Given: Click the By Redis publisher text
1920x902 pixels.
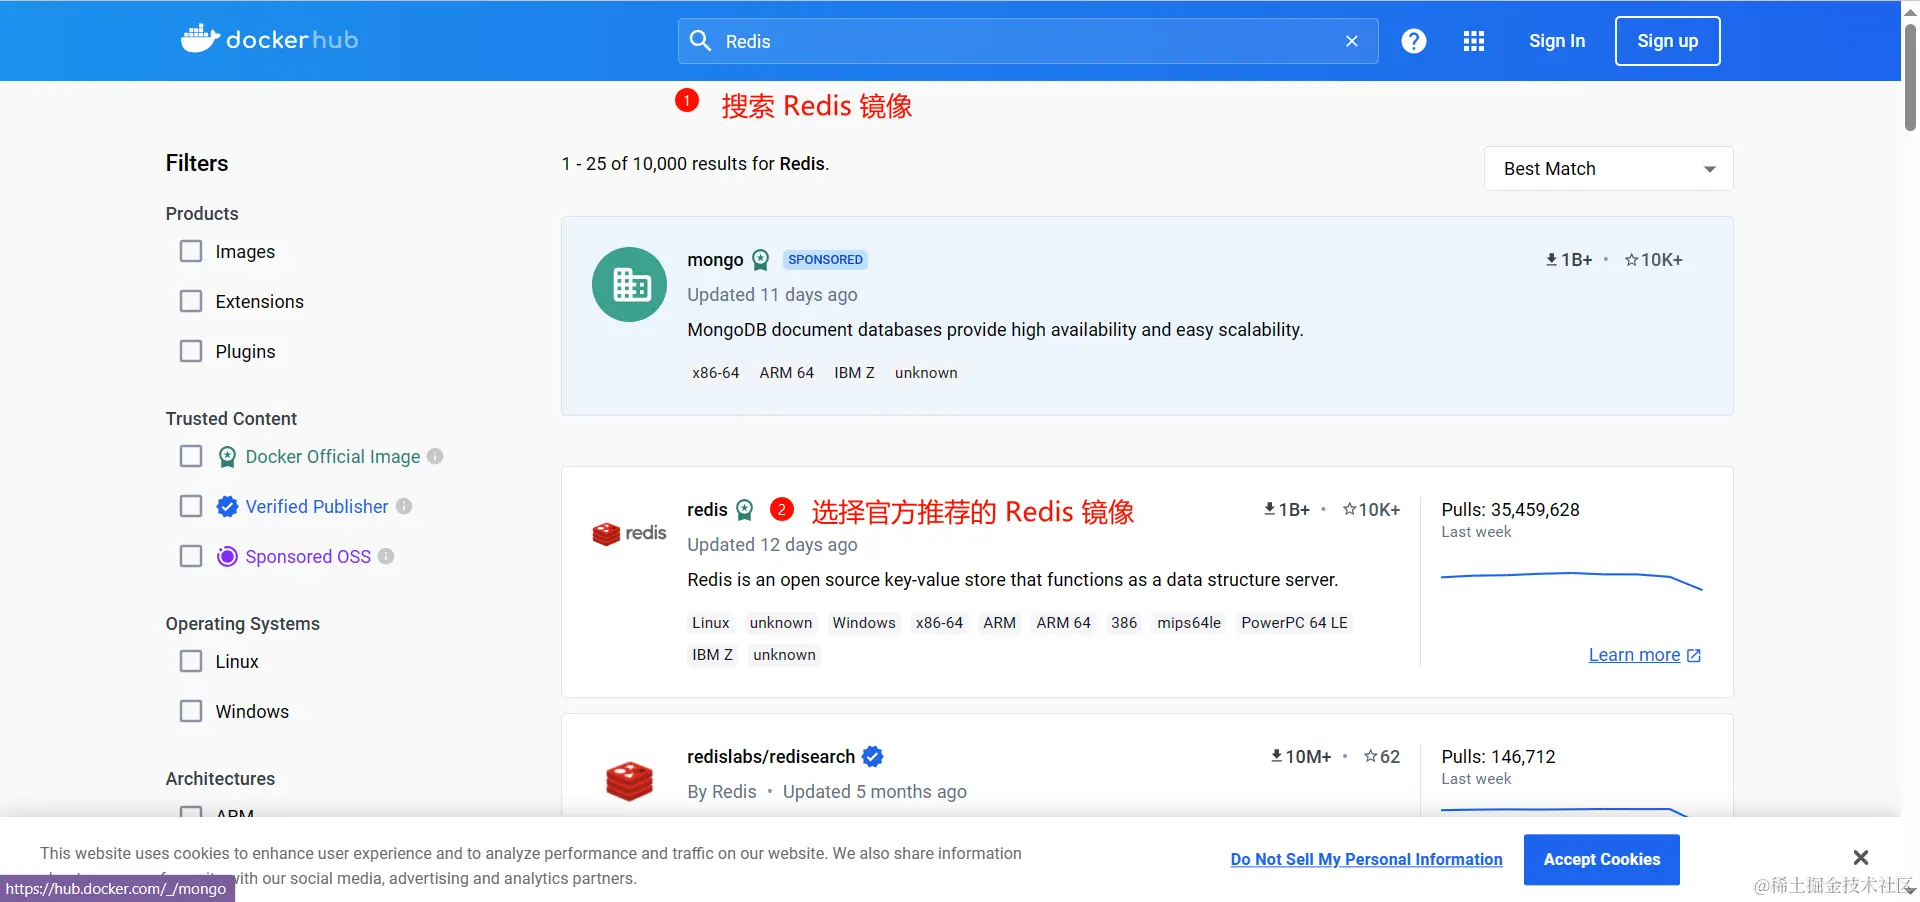Looking at the screenshot, I should (x=722, y=792).
